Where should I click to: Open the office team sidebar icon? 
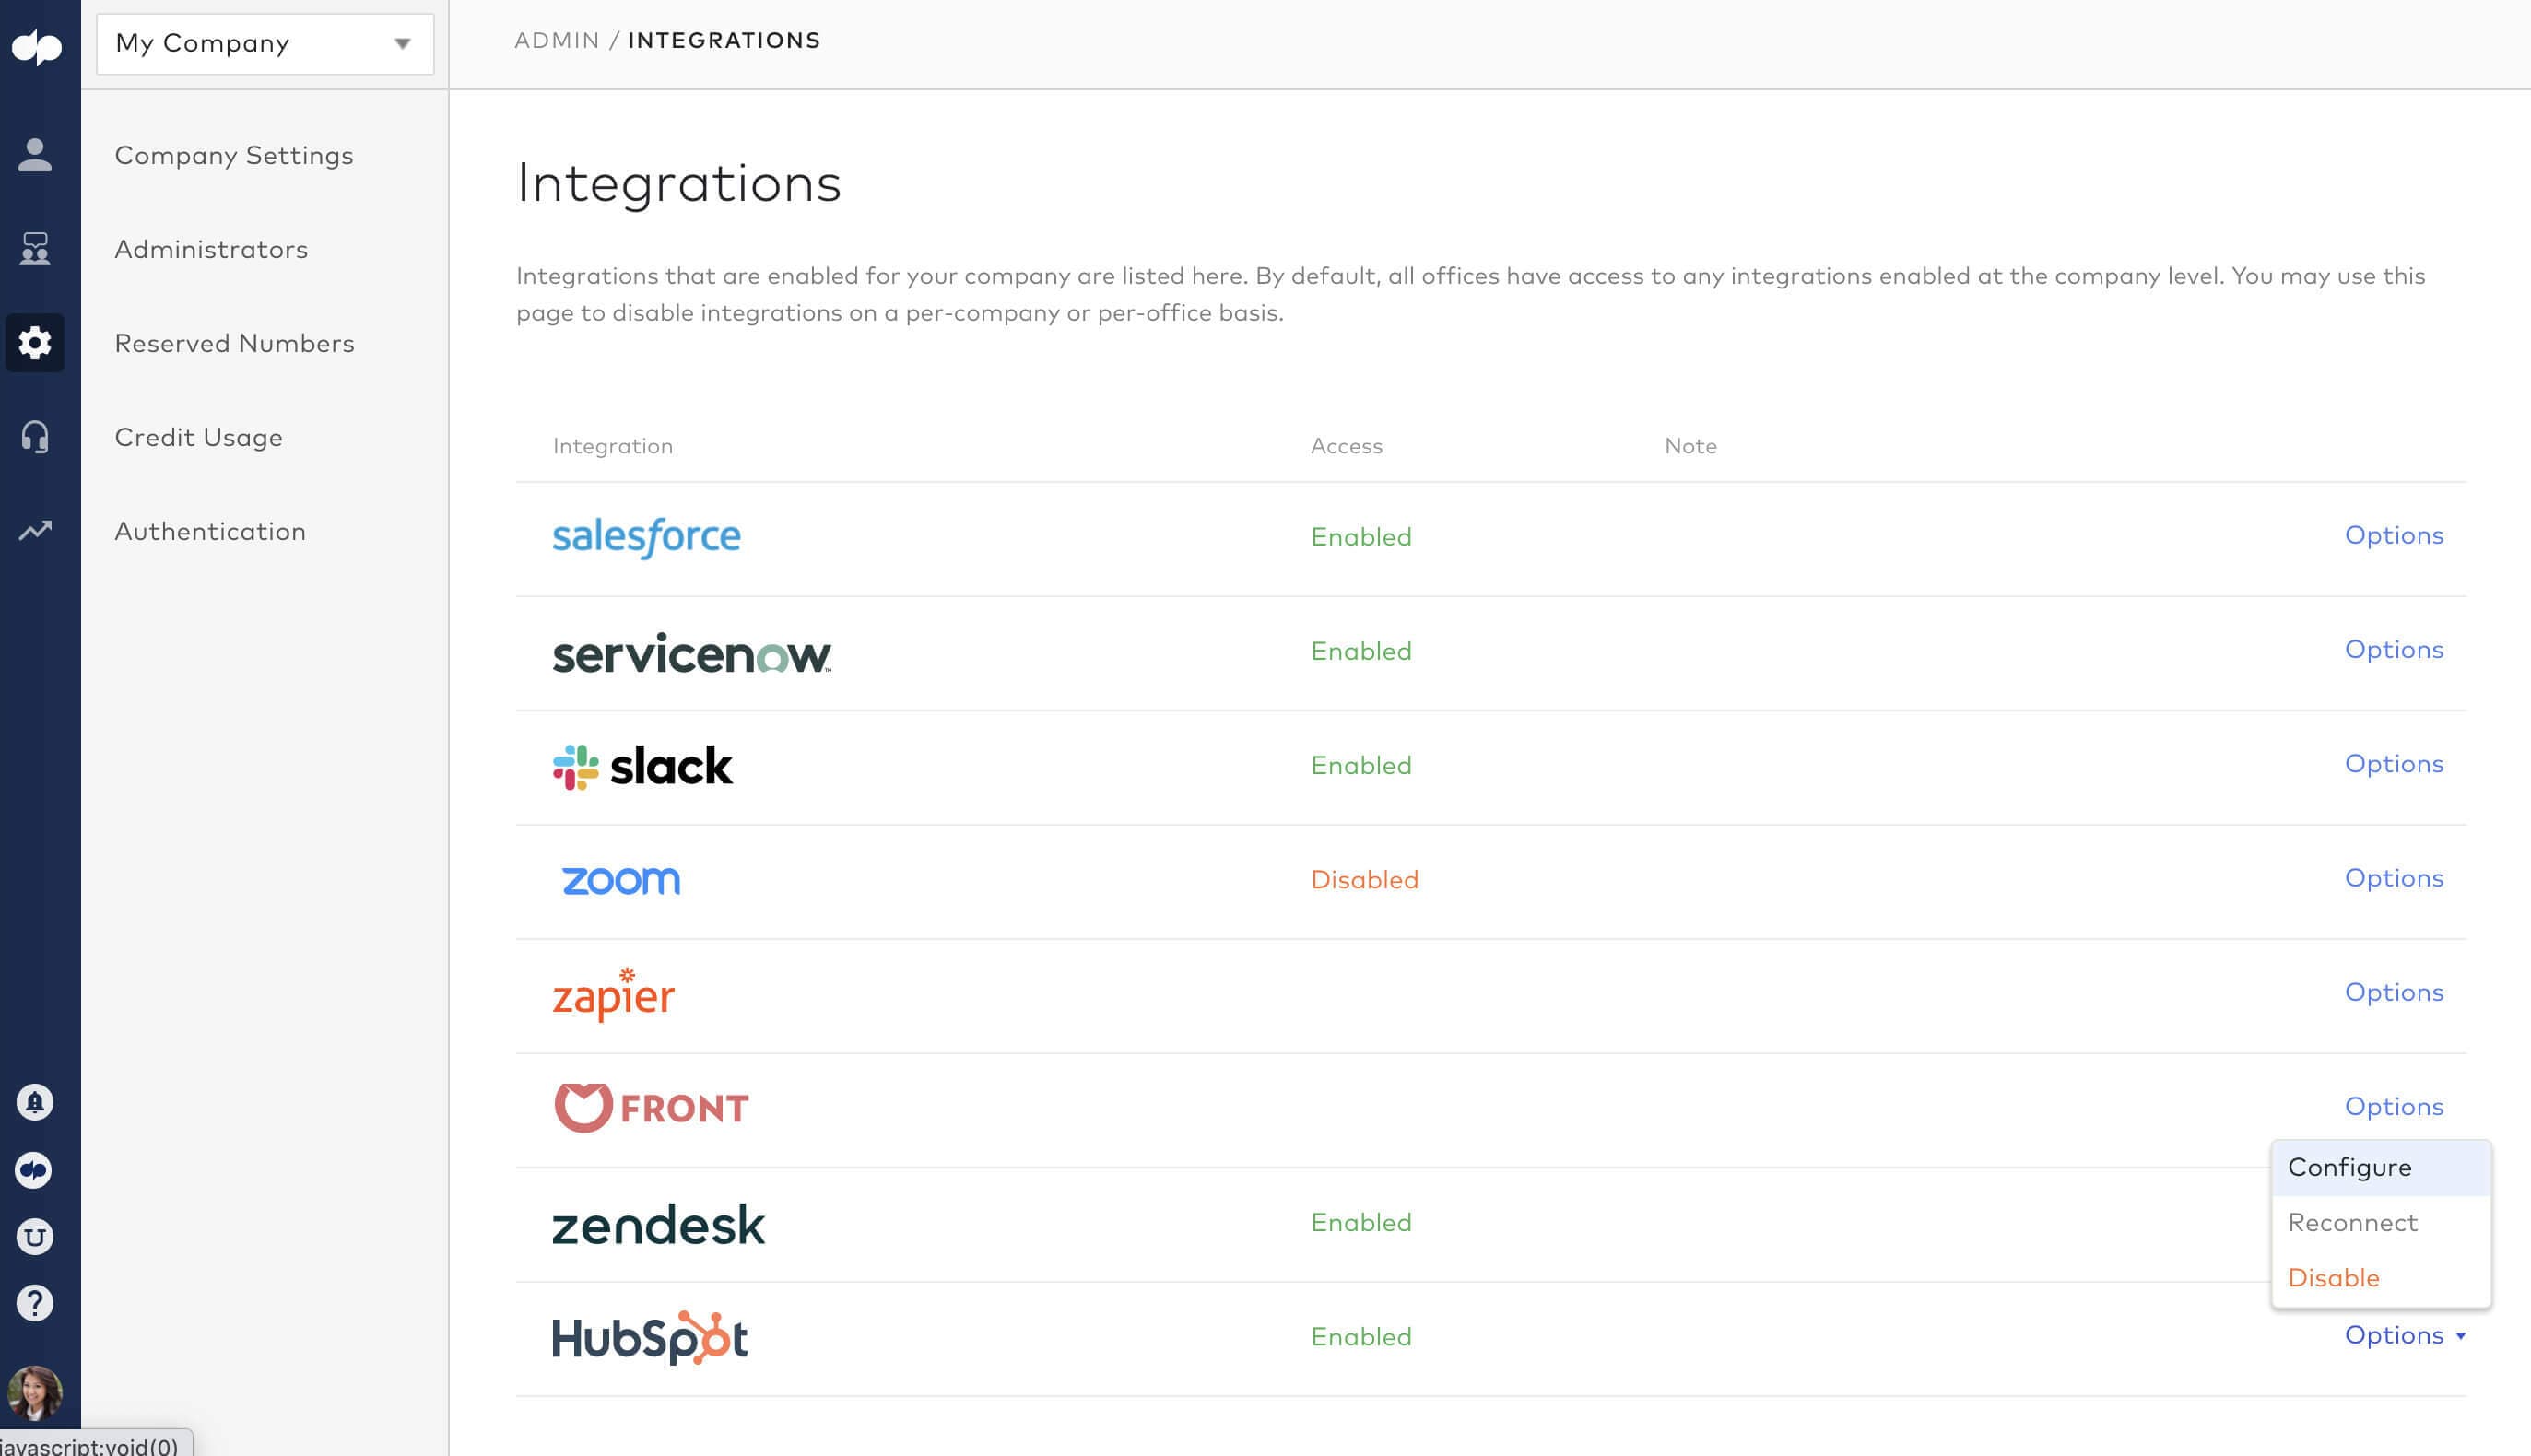(35, 249)
